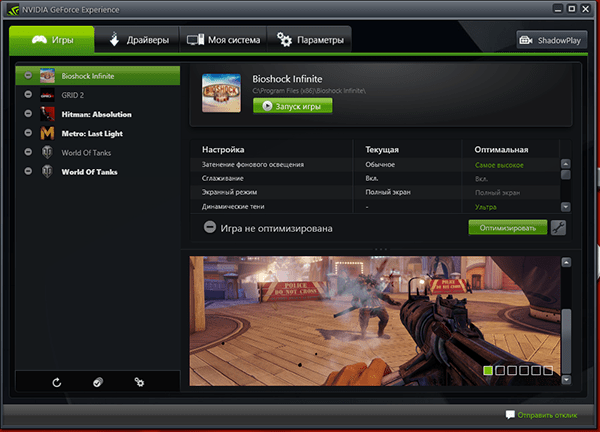The image size is (600, 432).
Task: Click the Затенение фонового освещения row
Action: pyautogui.click(x=375, y=165)
